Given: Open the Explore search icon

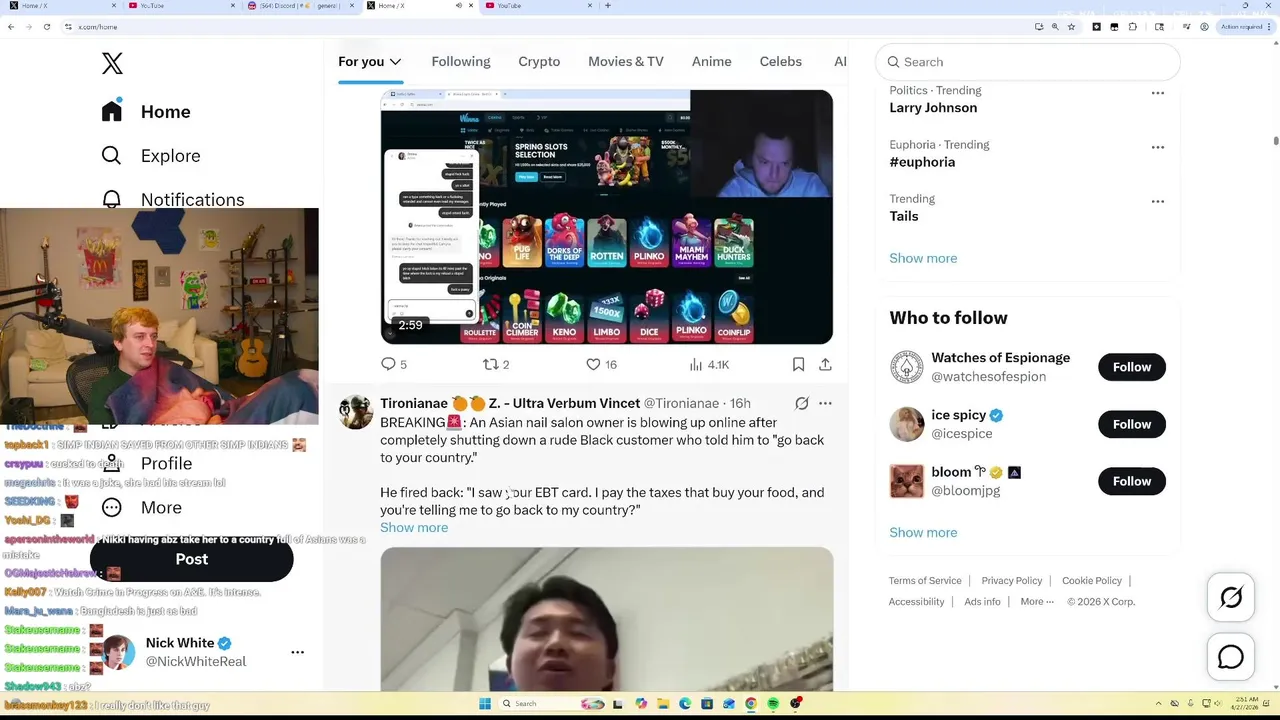Looking at the screenshot, I should point(111,155).
